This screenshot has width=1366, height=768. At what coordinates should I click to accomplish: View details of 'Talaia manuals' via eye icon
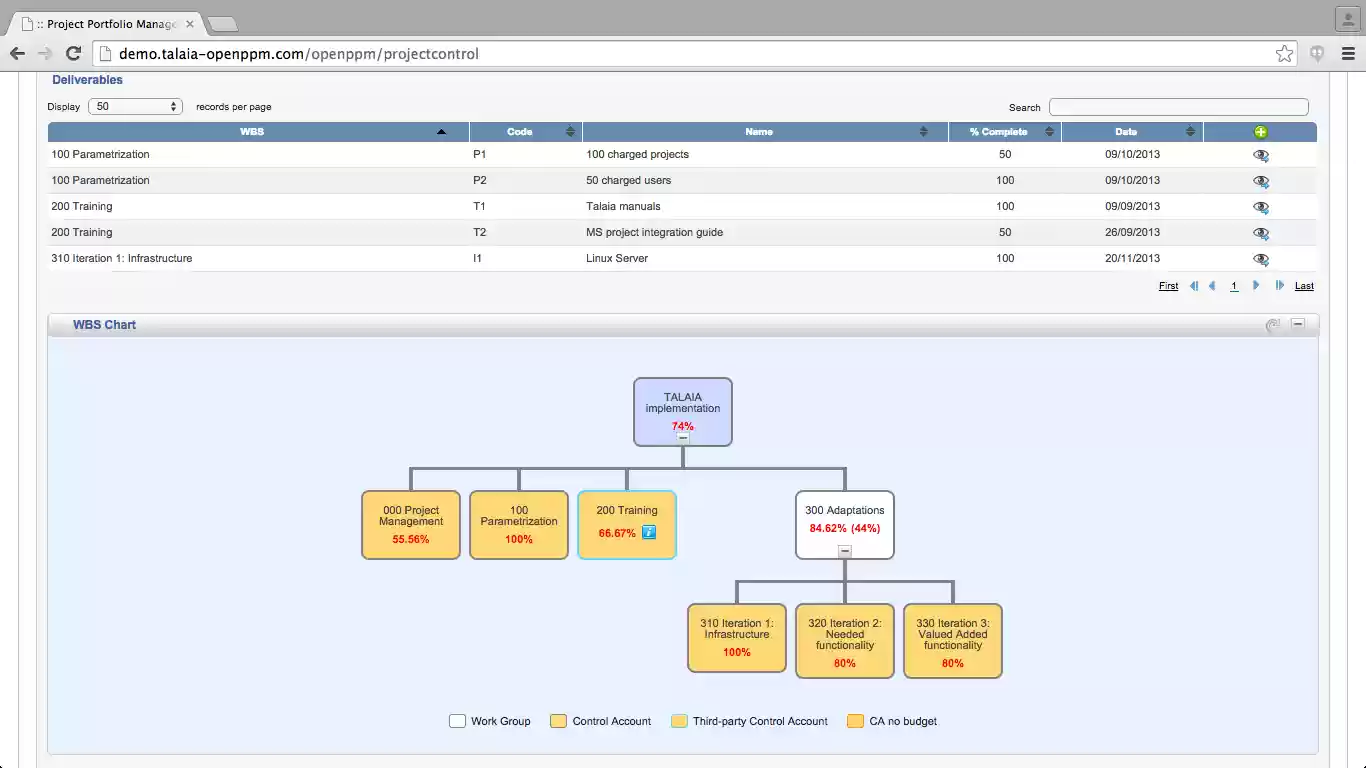point(1260,207)
